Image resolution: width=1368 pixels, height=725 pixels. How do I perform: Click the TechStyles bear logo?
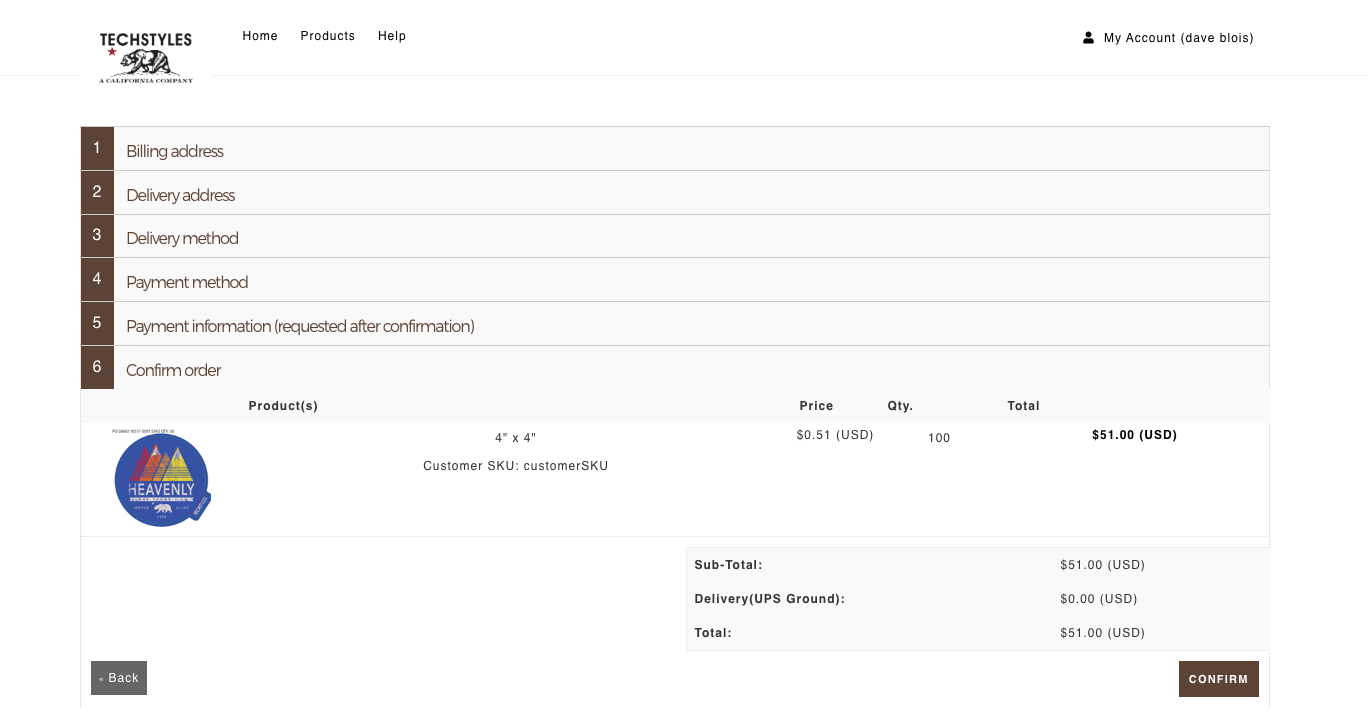click(x=146, y=57)
